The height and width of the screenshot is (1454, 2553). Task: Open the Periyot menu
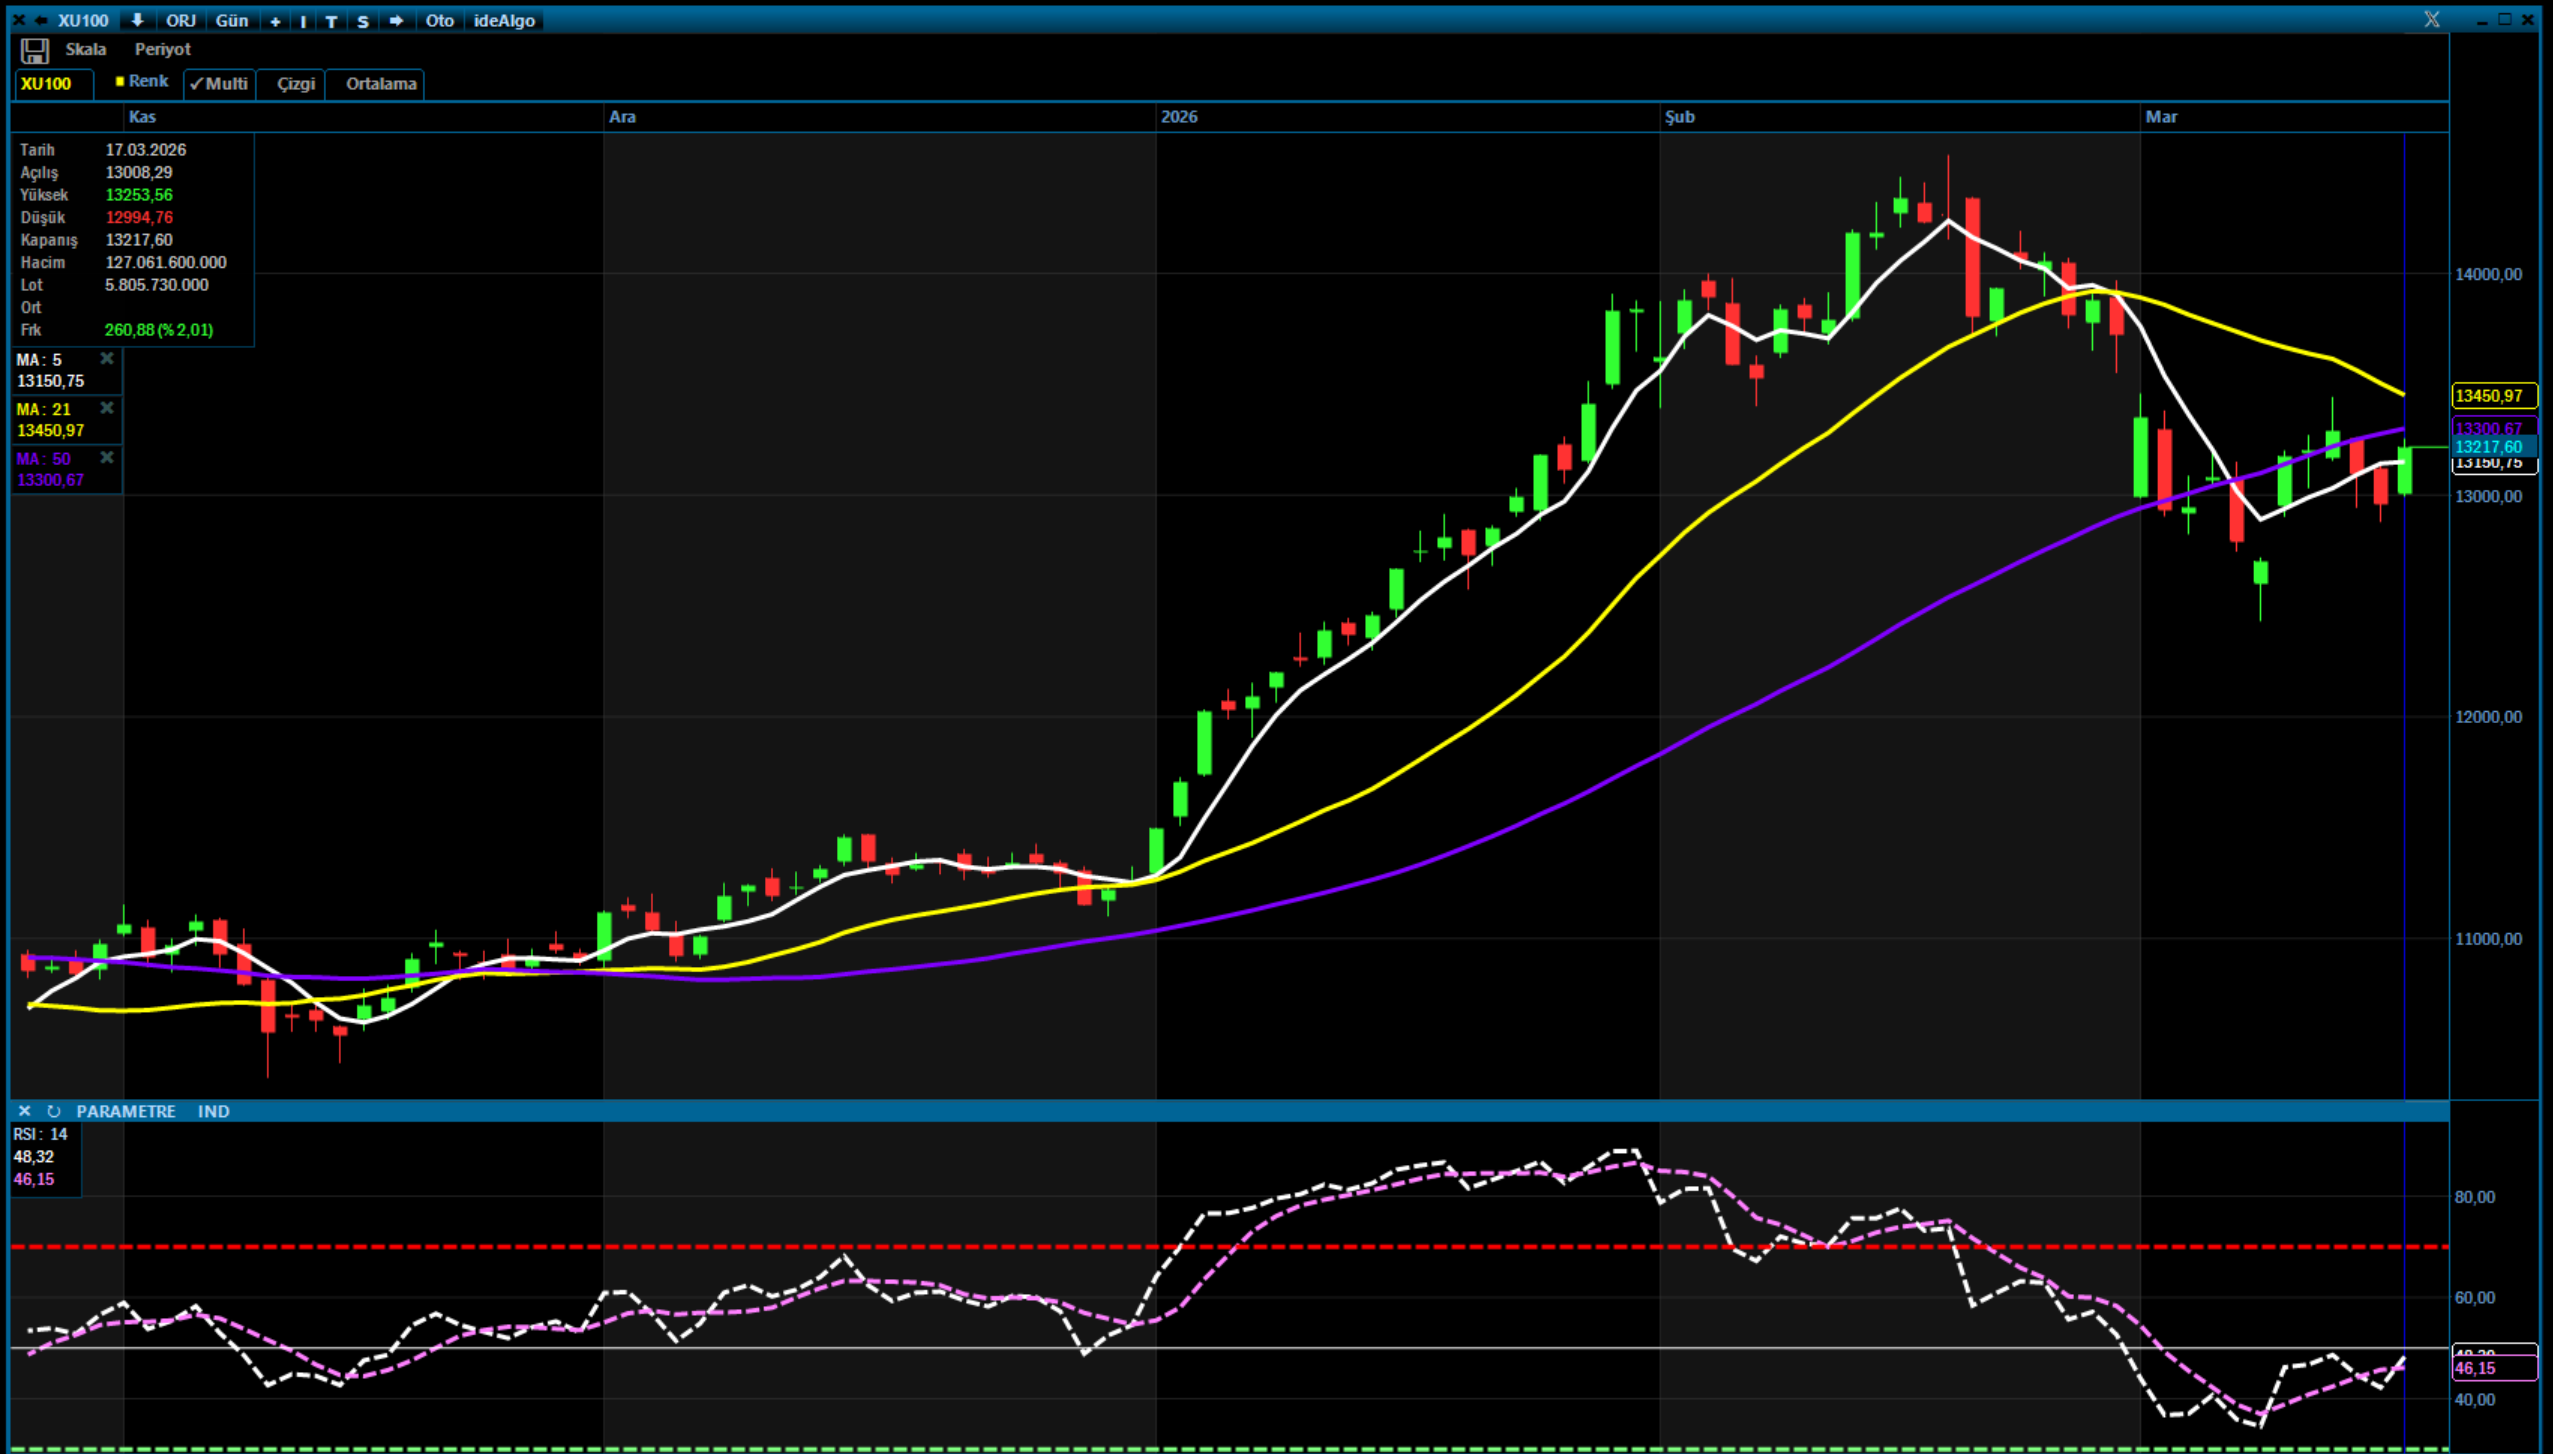(162, 49)
